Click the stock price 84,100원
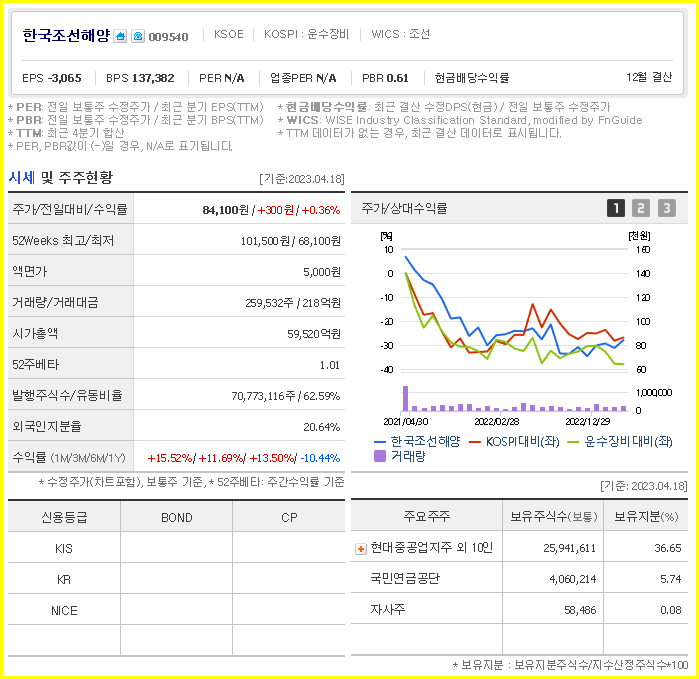The image size is (699, 679). pos(226,210)
